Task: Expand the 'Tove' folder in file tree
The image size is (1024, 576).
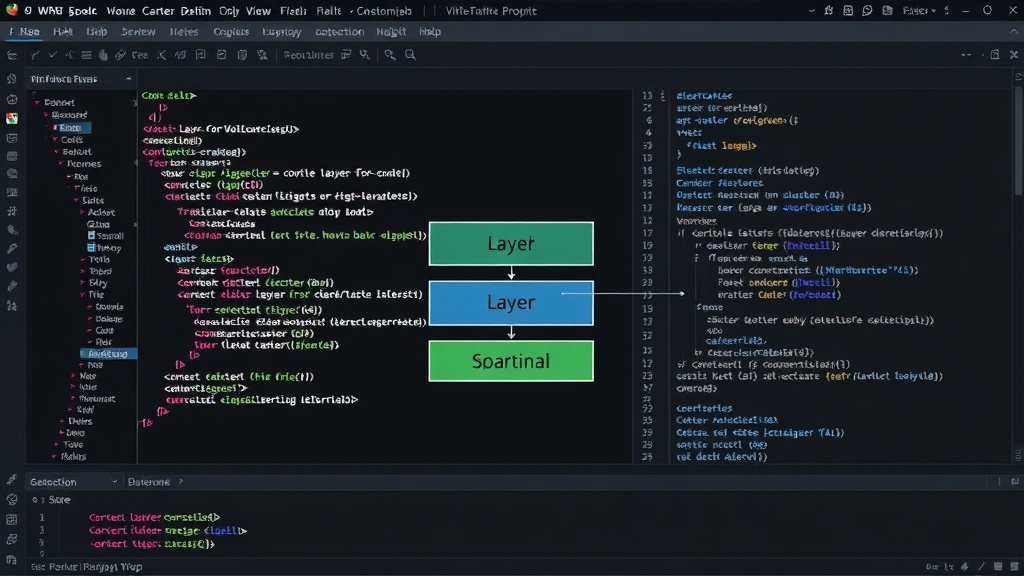Action: tap(57, 445)
